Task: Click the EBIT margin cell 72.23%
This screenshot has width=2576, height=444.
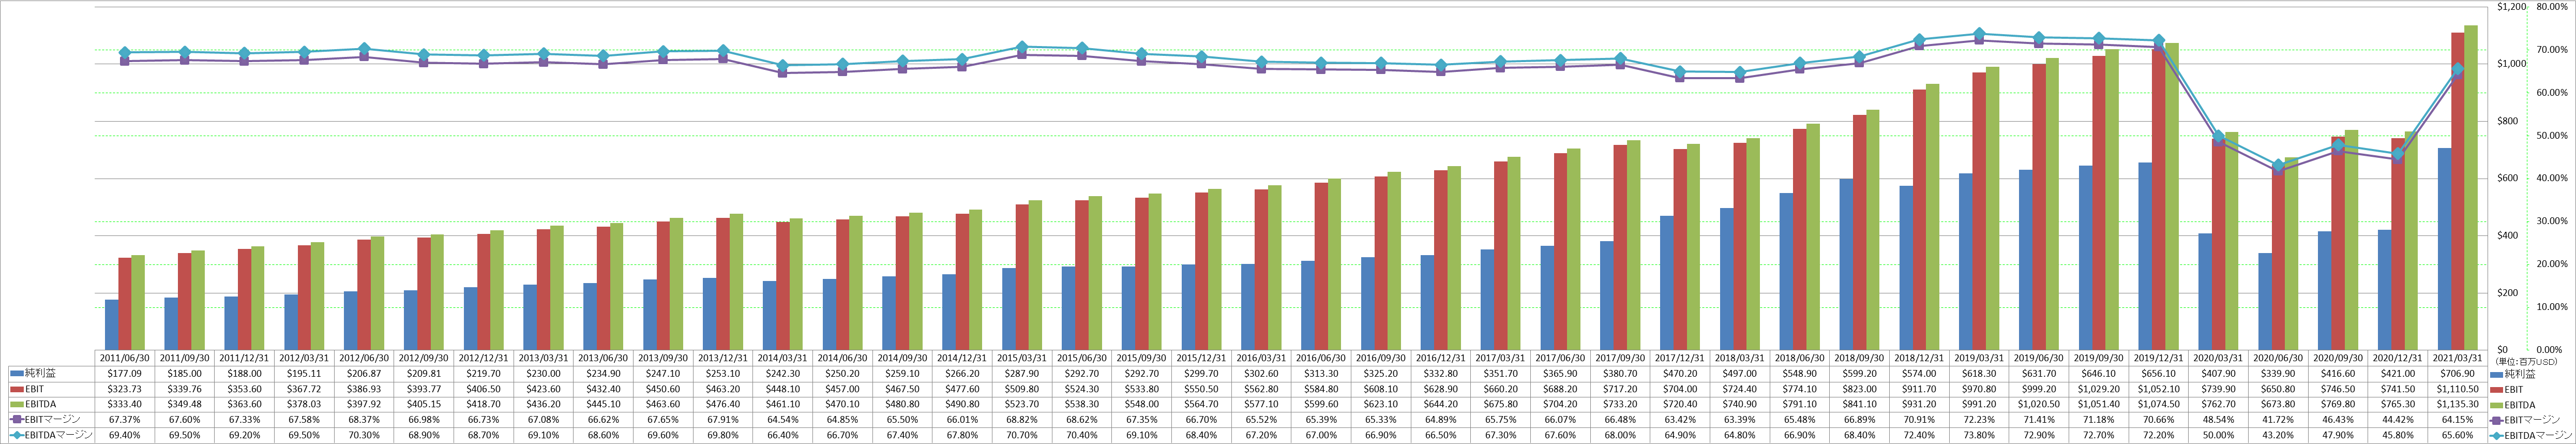Action: coord(1979,419)
